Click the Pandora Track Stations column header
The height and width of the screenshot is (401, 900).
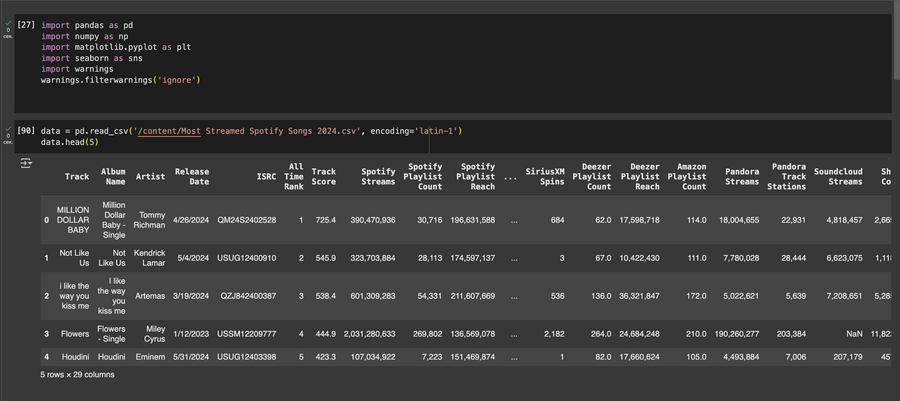tap(786, 177)
